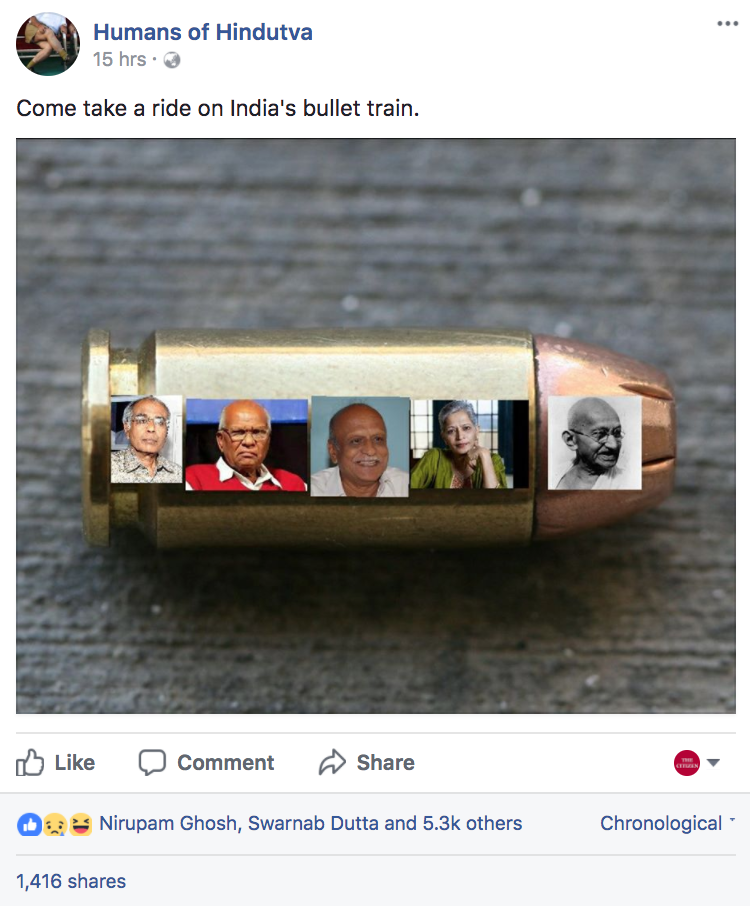Click the globe public privacy icon

(x=172, y=60)
